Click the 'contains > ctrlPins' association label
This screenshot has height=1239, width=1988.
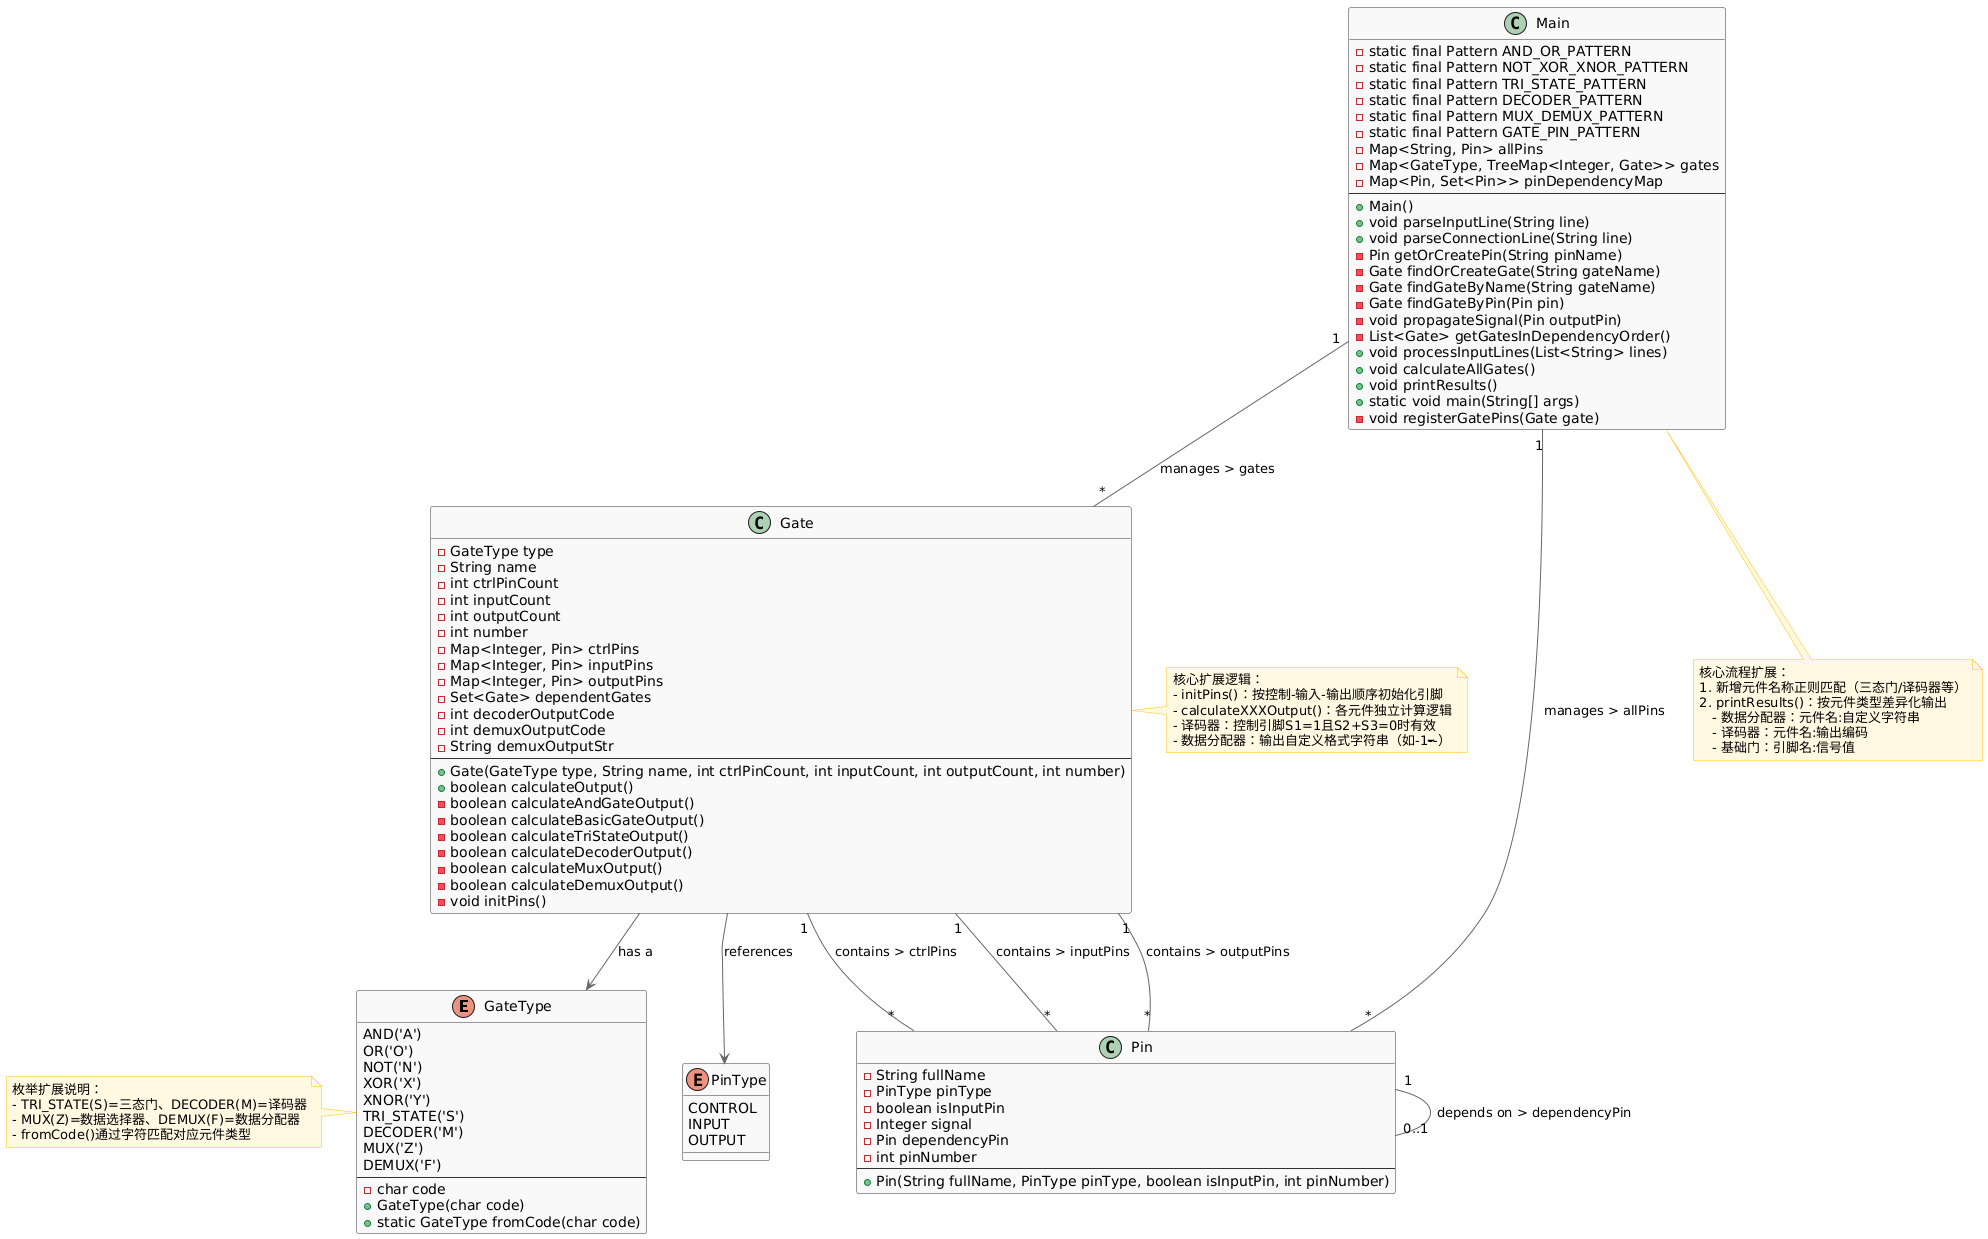click(x=895, y=951)
